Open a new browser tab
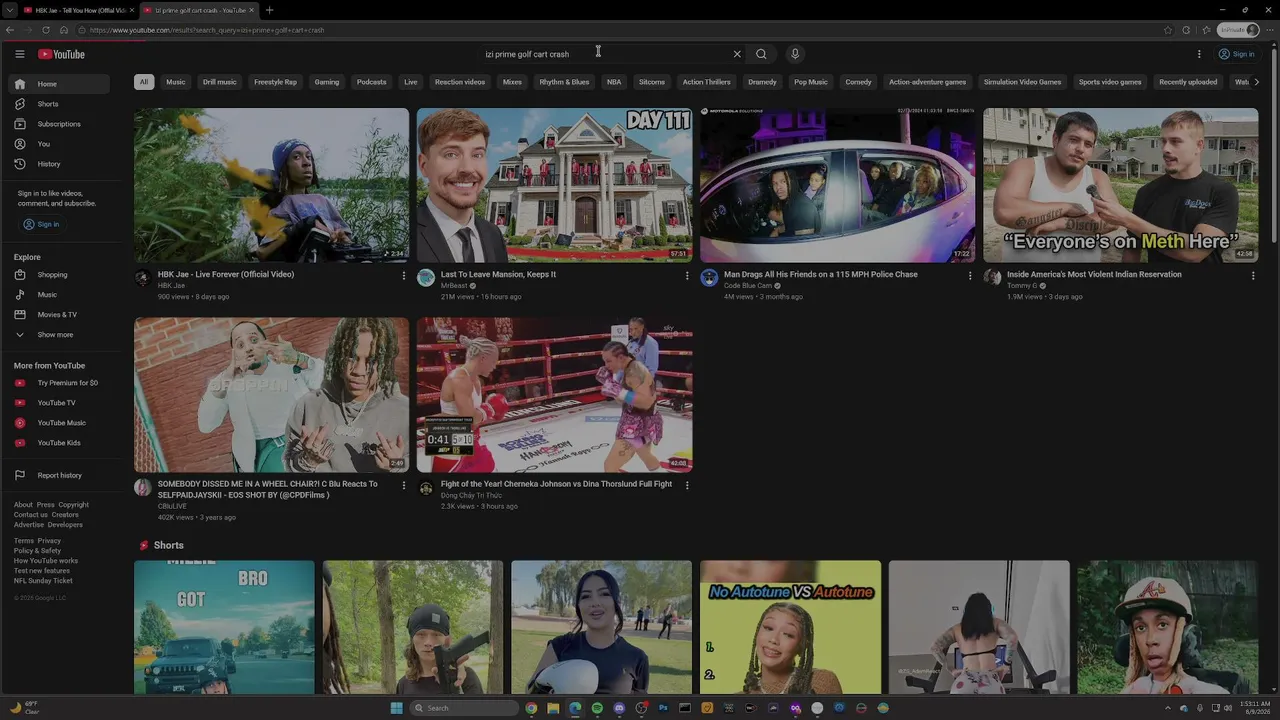Image resolution: width=1280 pixels, height=720 pixels. tap(269, 10)
